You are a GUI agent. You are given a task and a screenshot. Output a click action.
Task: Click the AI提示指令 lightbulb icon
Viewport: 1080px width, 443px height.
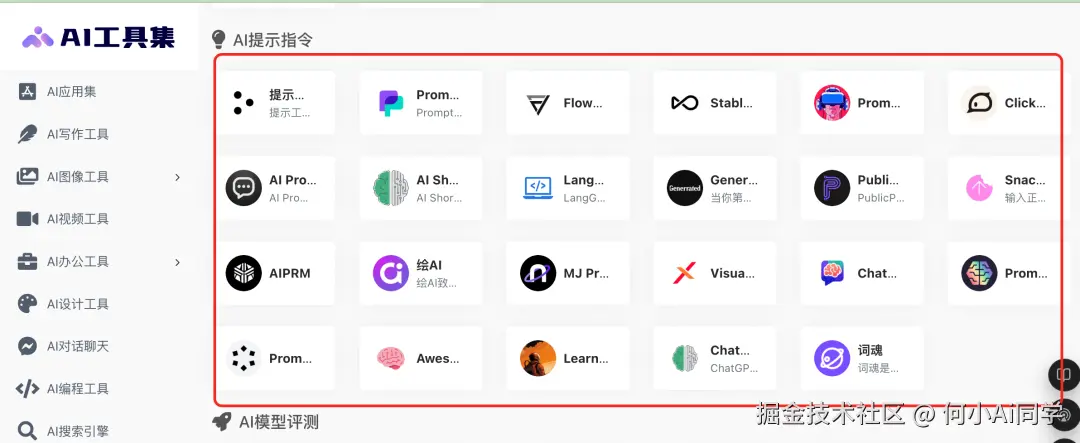click(x=218, y=39)
